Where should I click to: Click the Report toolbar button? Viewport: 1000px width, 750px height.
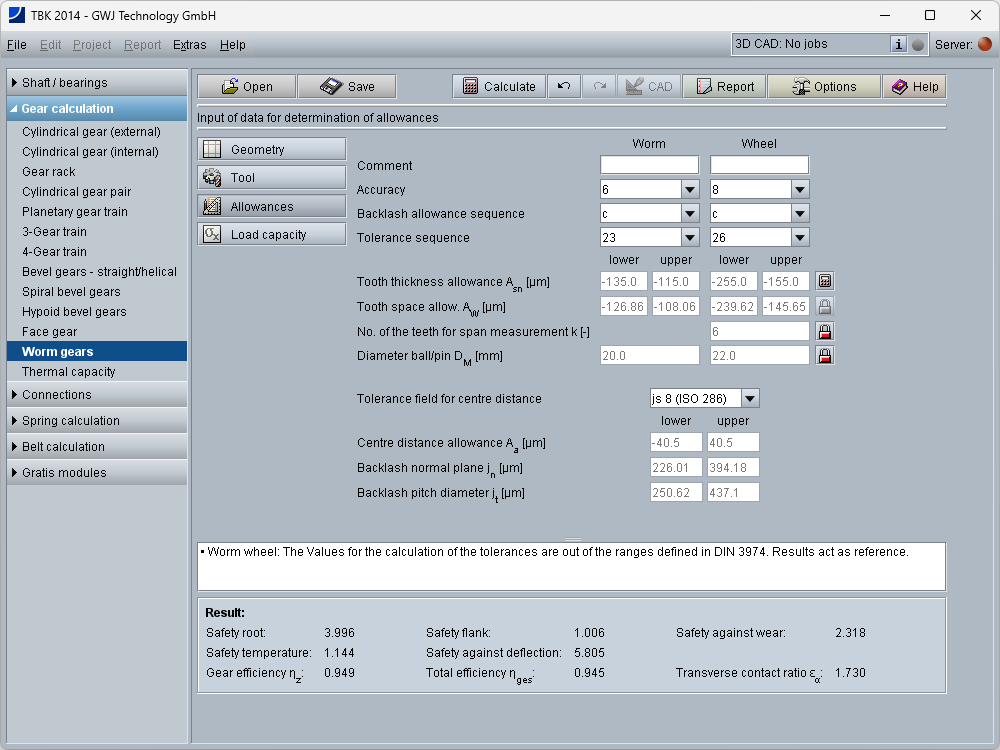pos(724,87)
